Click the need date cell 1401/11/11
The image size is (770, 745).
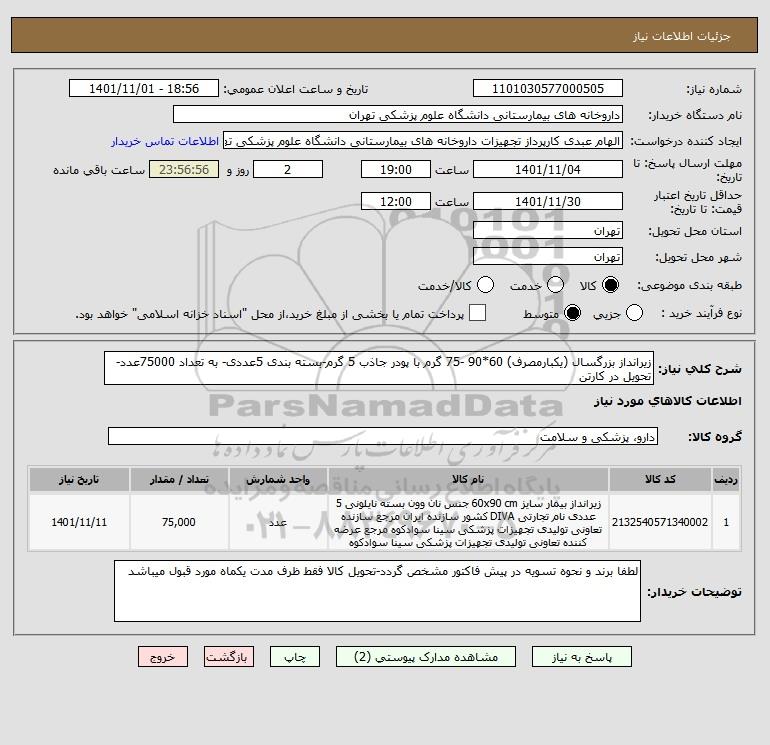[x=79, y=522]
